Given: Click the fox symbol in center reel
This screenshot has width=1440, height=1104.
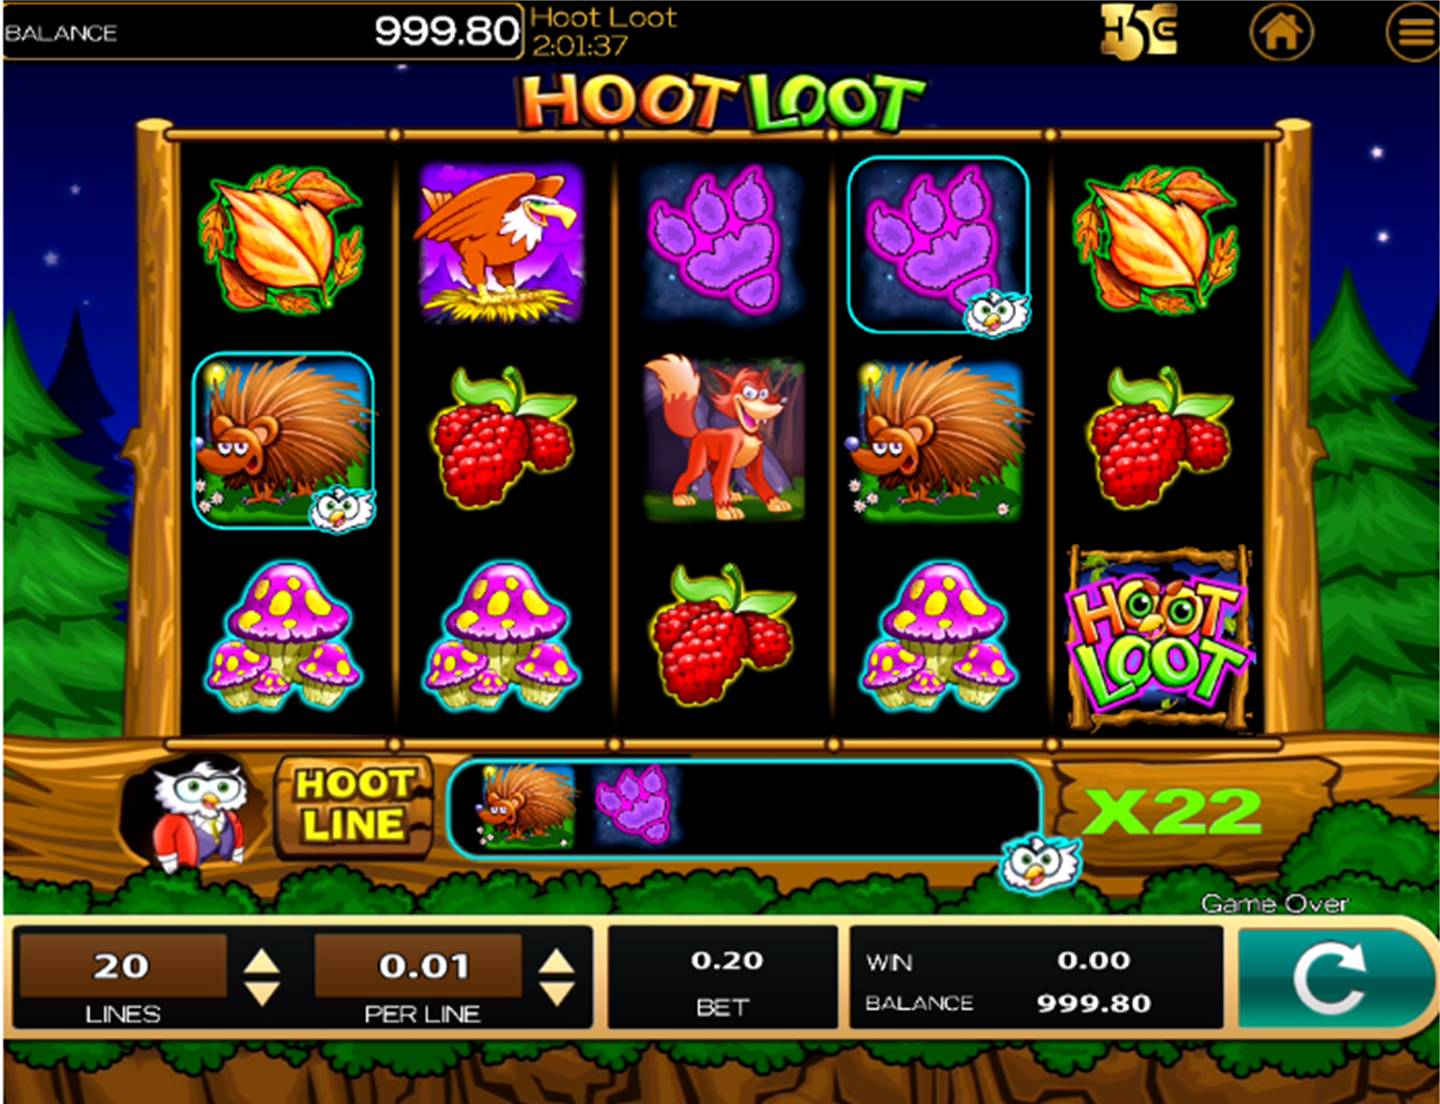Looking at the screenshot, I should pos(722,438).
